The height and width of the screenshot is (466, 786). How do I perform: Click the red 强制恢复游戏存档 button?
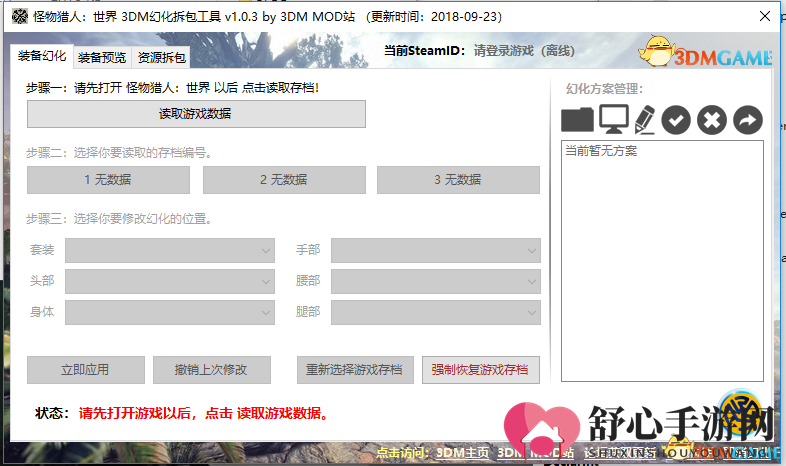pyautogui.click(x=481, y=370)
